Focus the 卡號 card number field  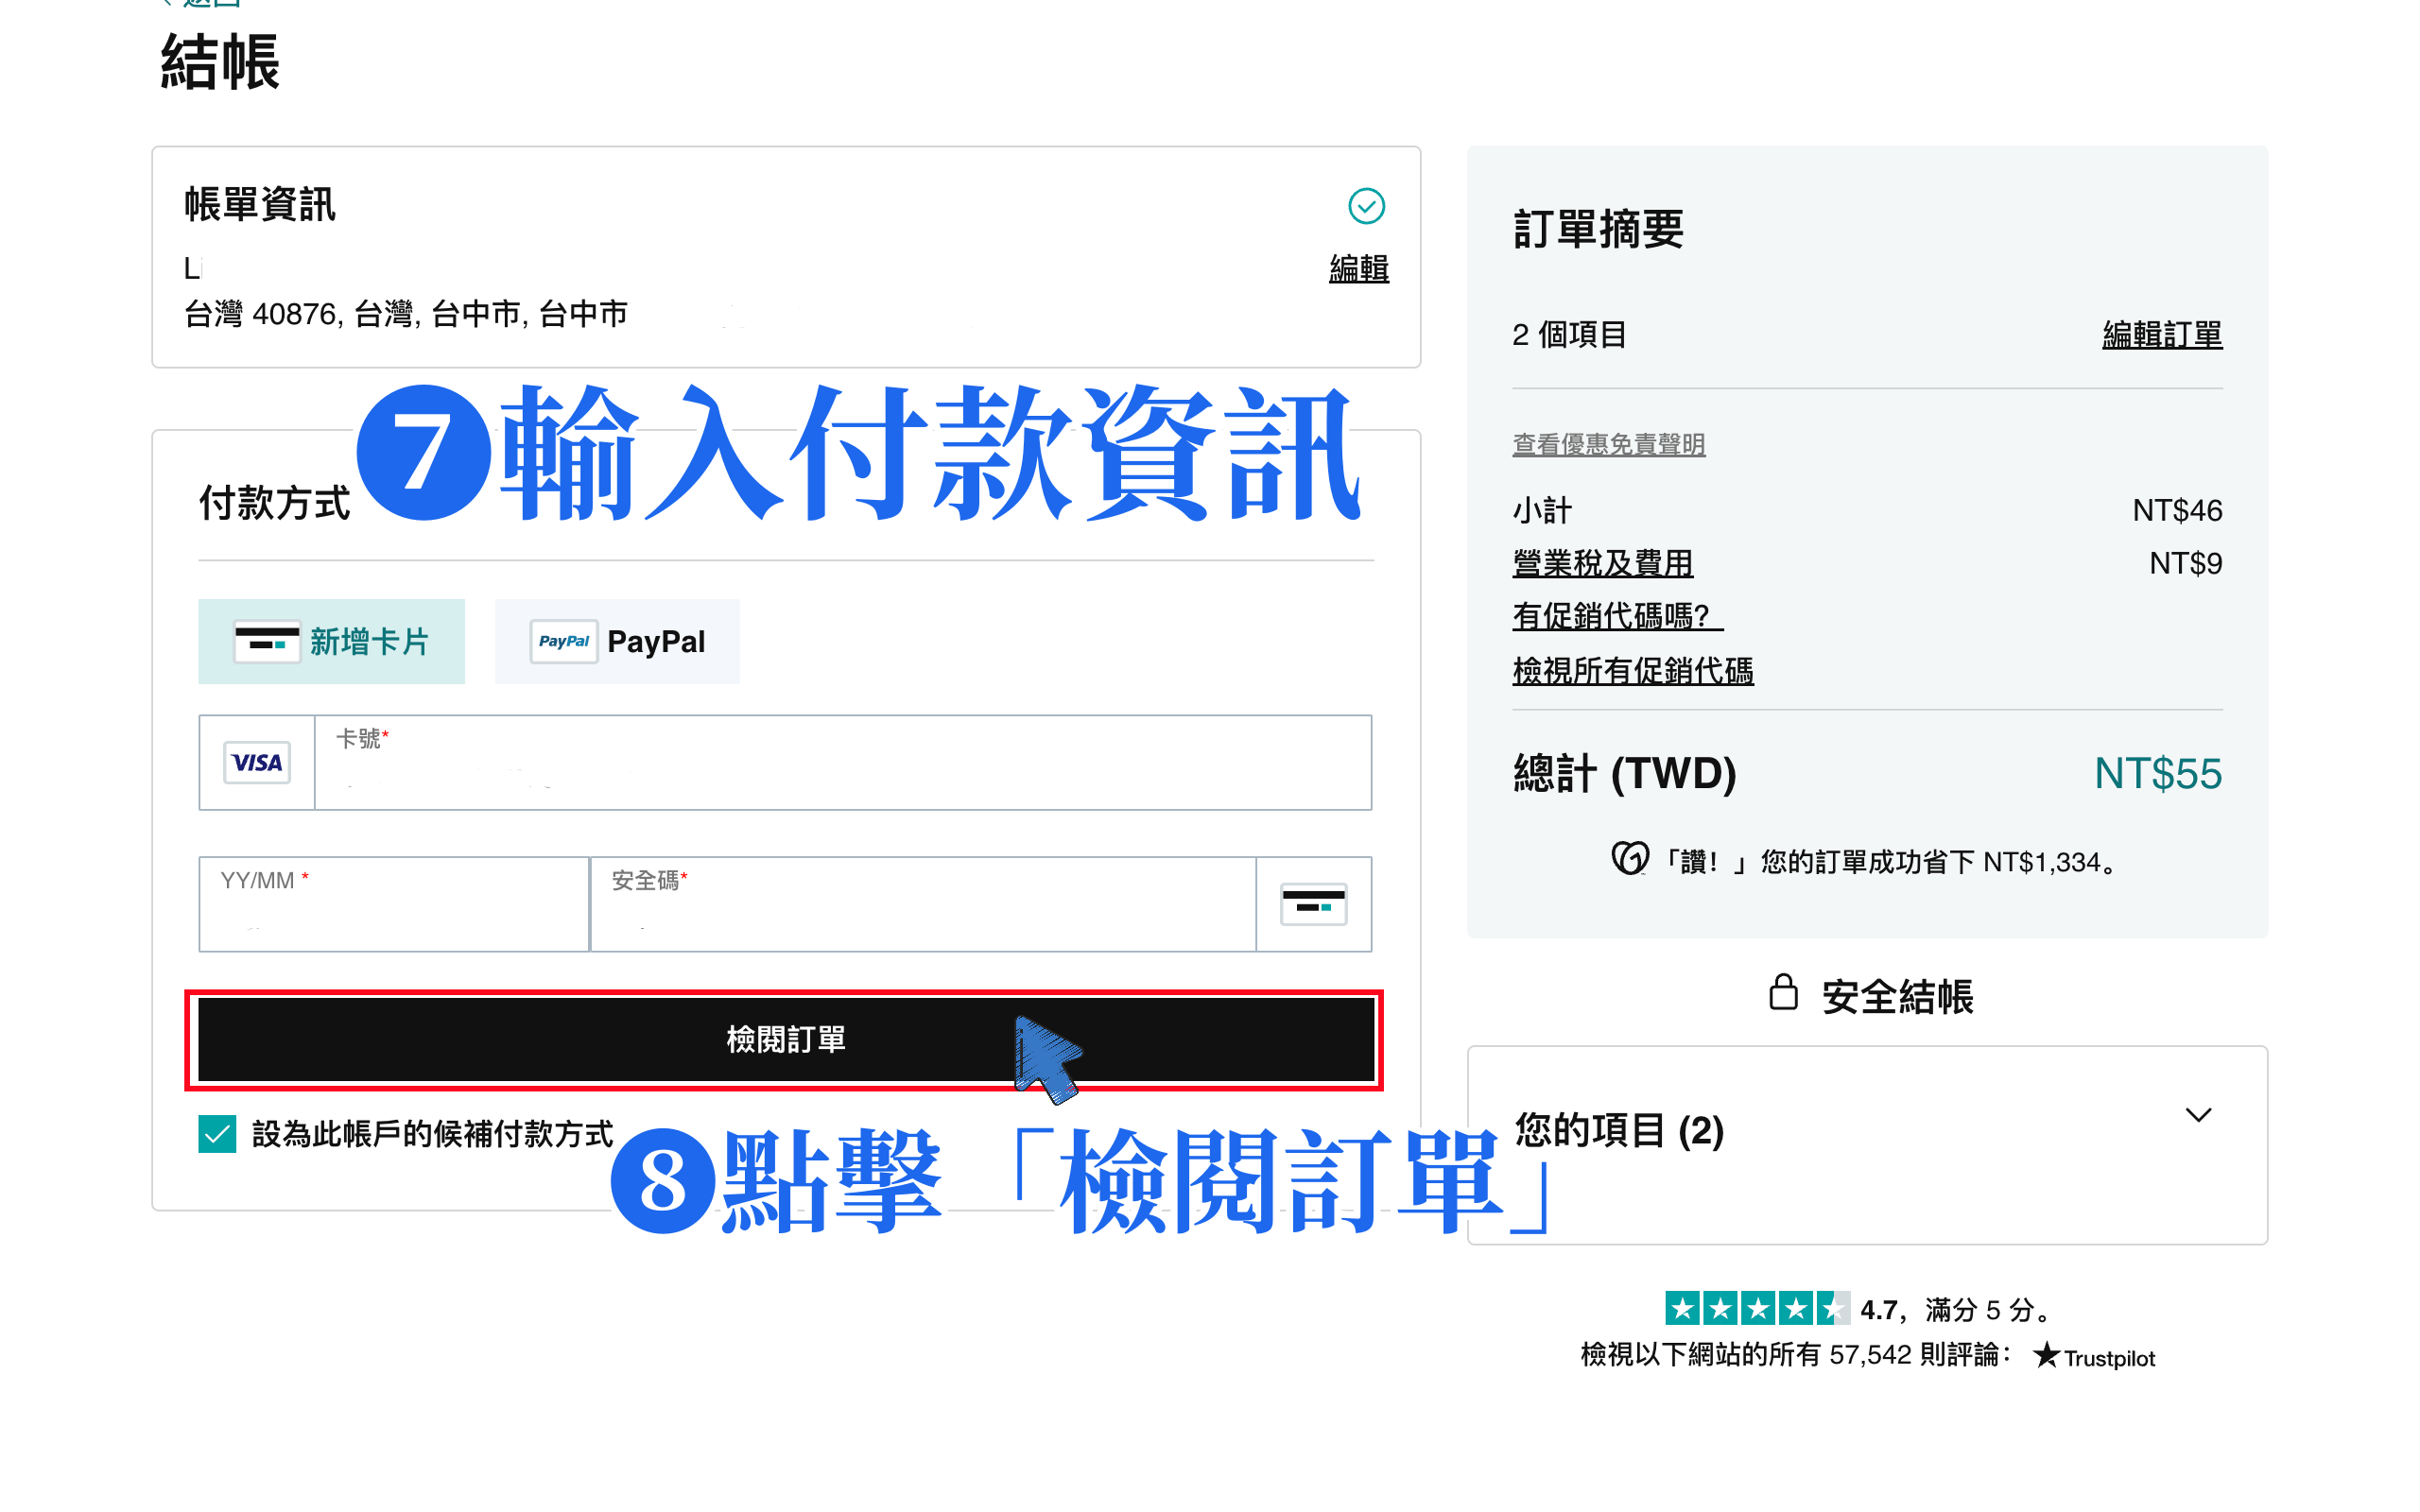842,763
